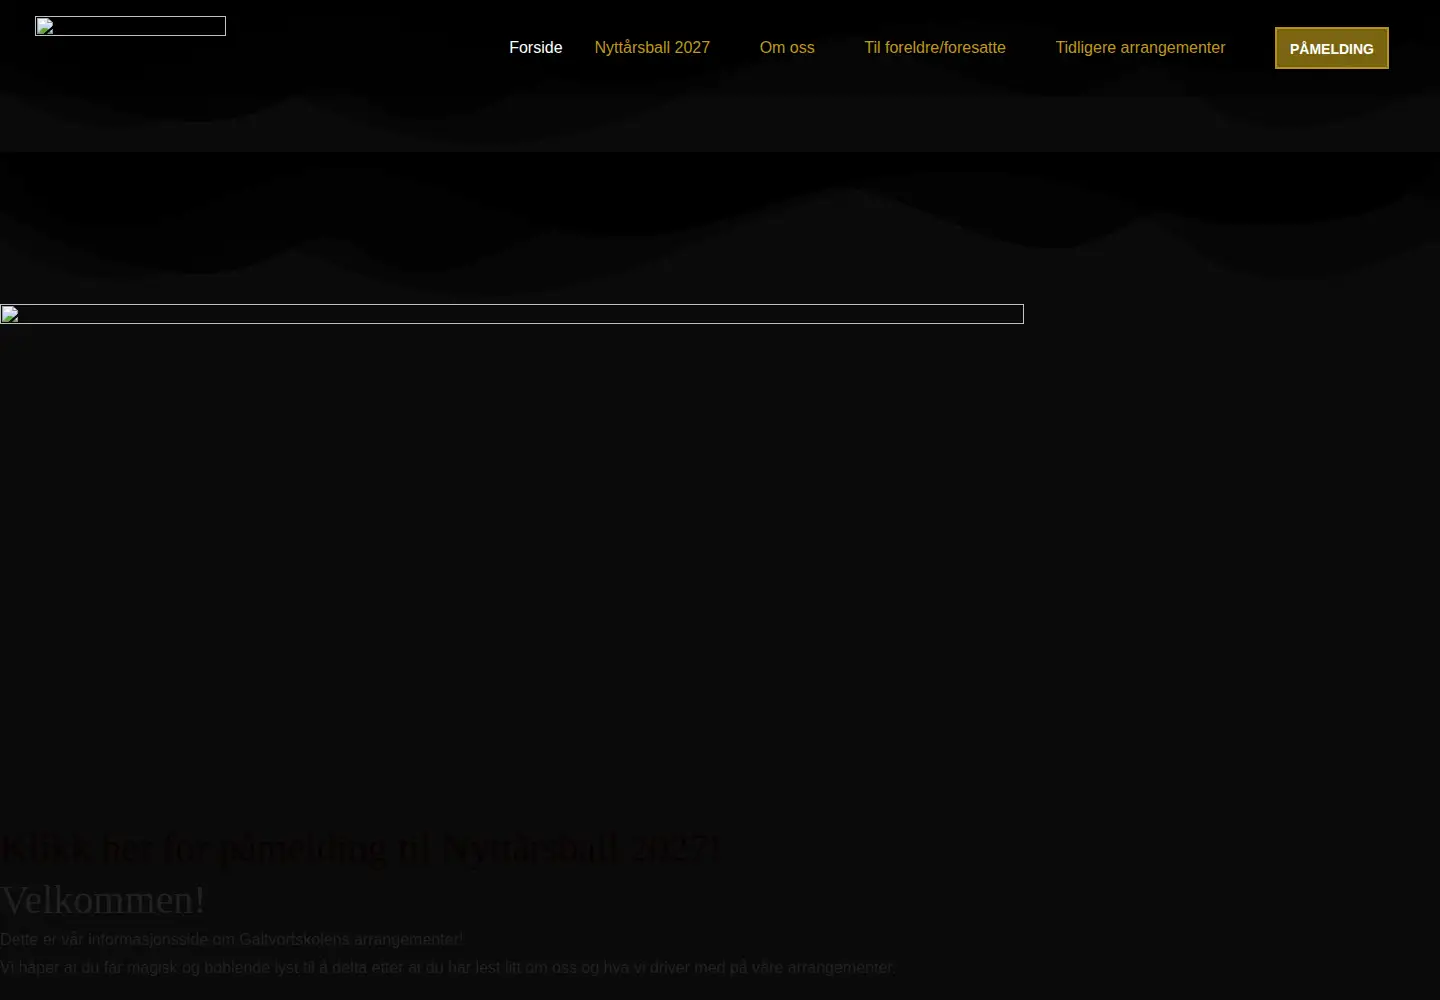The image size is (1440, 1000).
Task: Click the paragraph starting 'Vi håper at du får magisk'
Action: coord(447,968)
